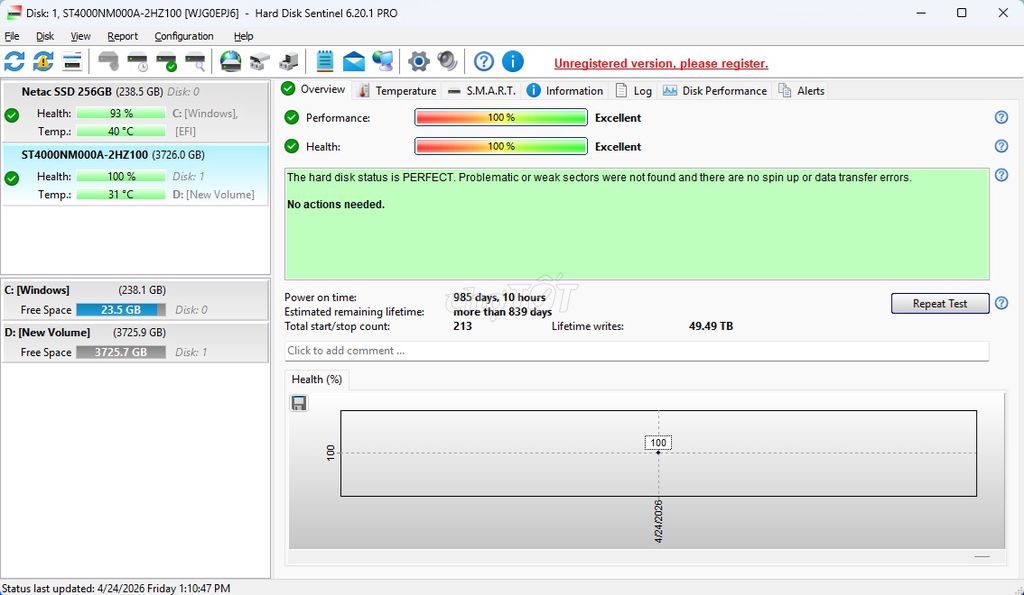Click the blue info circle toolbar icon
The image size is (1024, 595).
pyautogui.click(x=513, y=61)
